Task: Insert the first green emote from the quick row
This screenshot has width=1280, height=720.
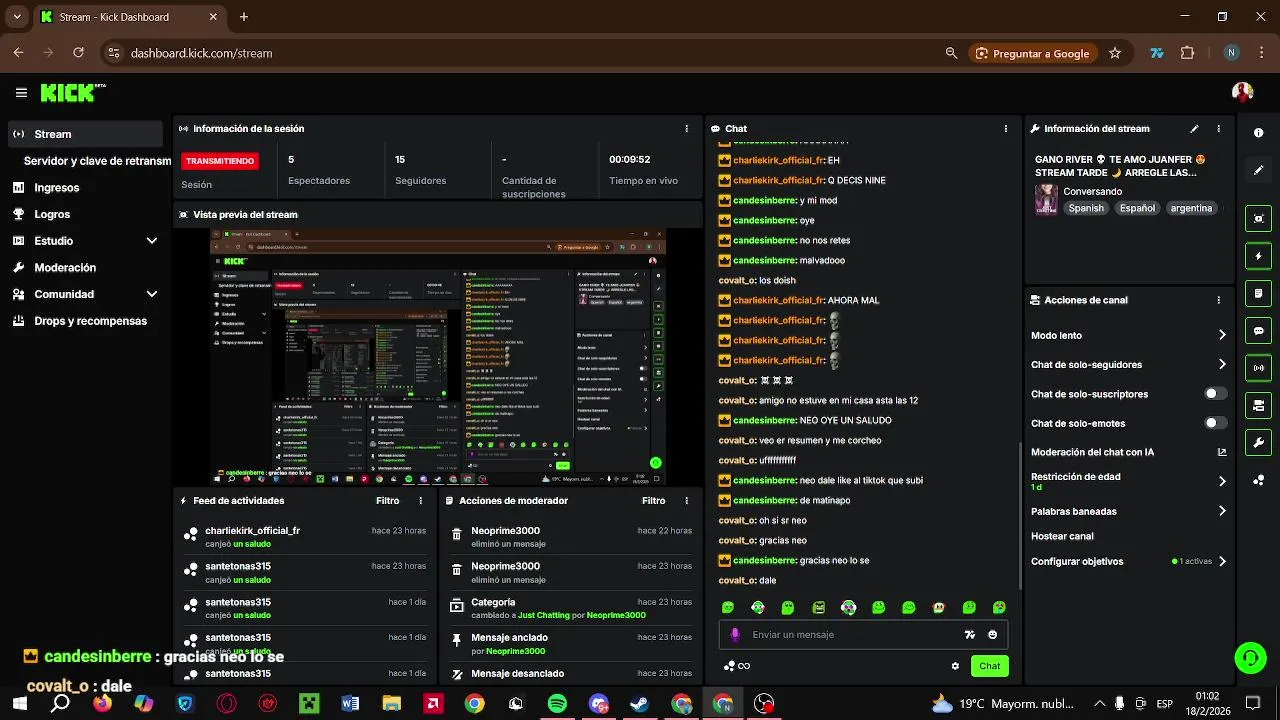Action: [728, 607]
